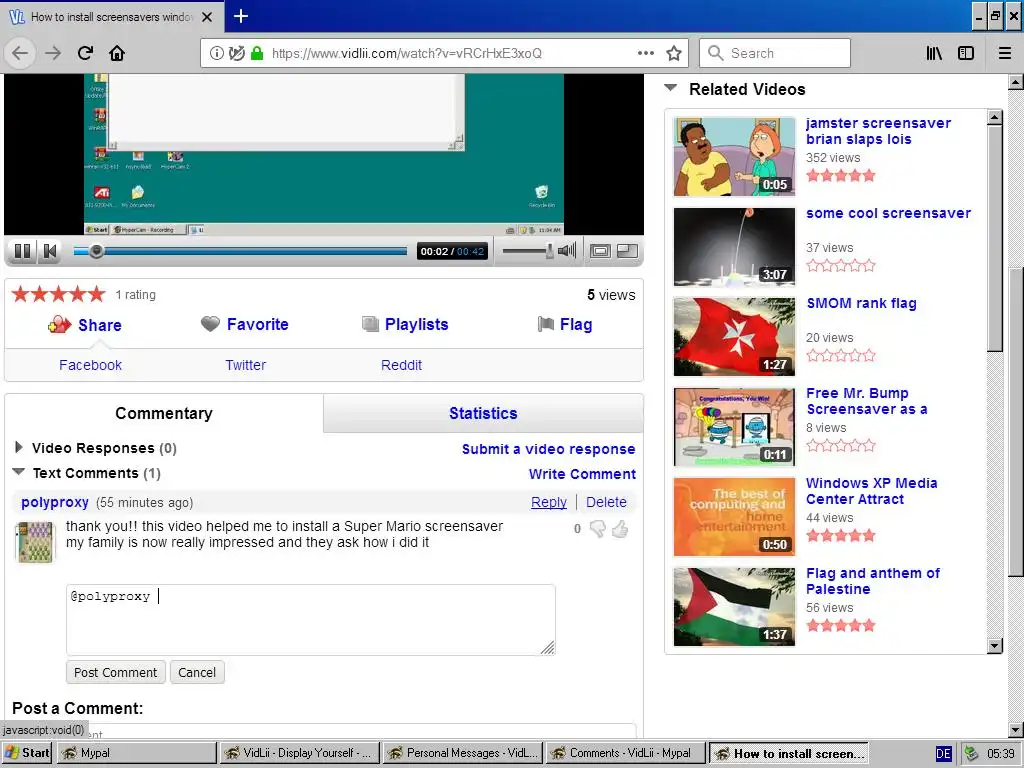Delete polyproxy's comment

tap(606, 502)
